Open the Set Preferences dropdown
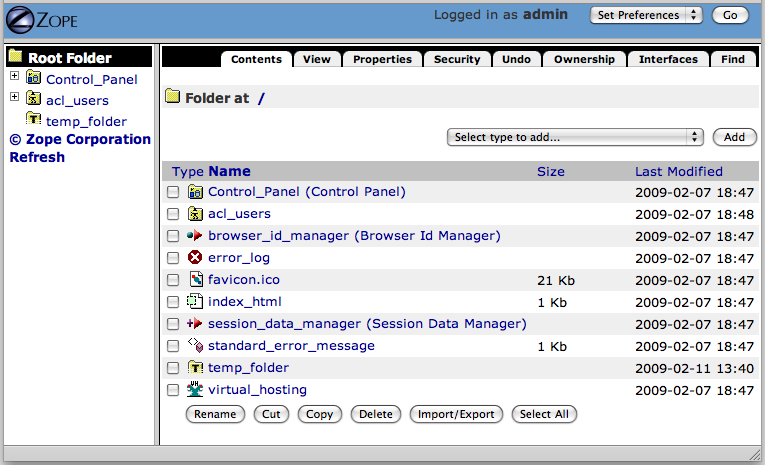 click(x=646, y=15)
